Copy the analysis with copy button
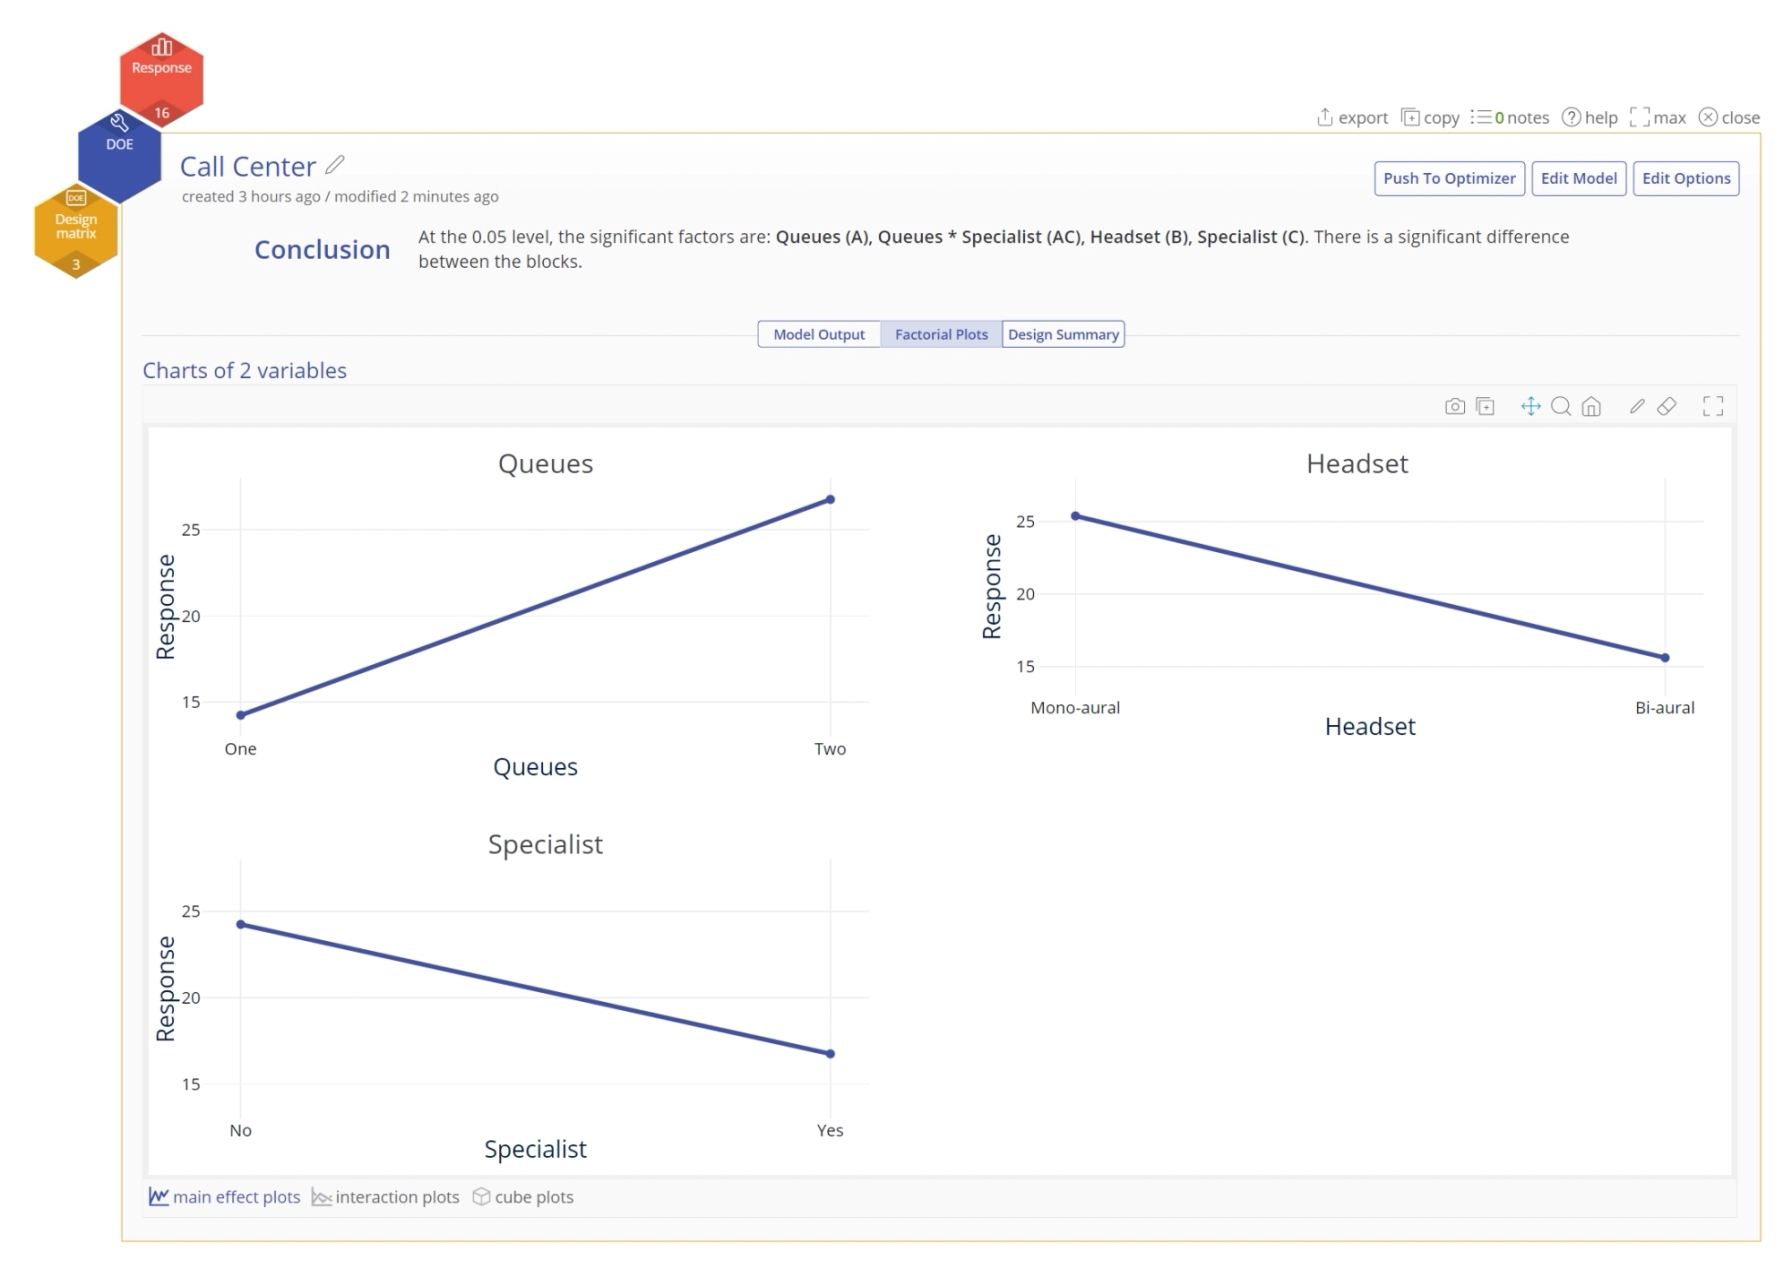The image size is (1792, 1278). pyautogui.click(x=1430, y=117)
